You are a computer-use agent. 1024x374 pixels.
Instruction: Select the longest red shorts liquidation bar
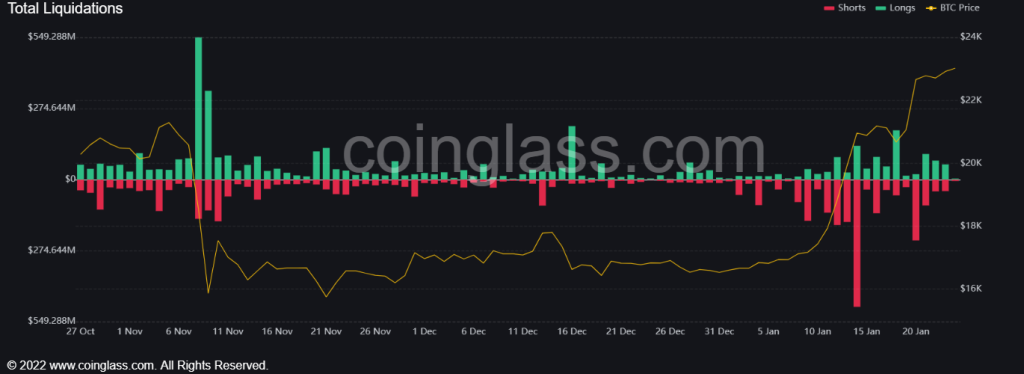(x=857, y=243)
